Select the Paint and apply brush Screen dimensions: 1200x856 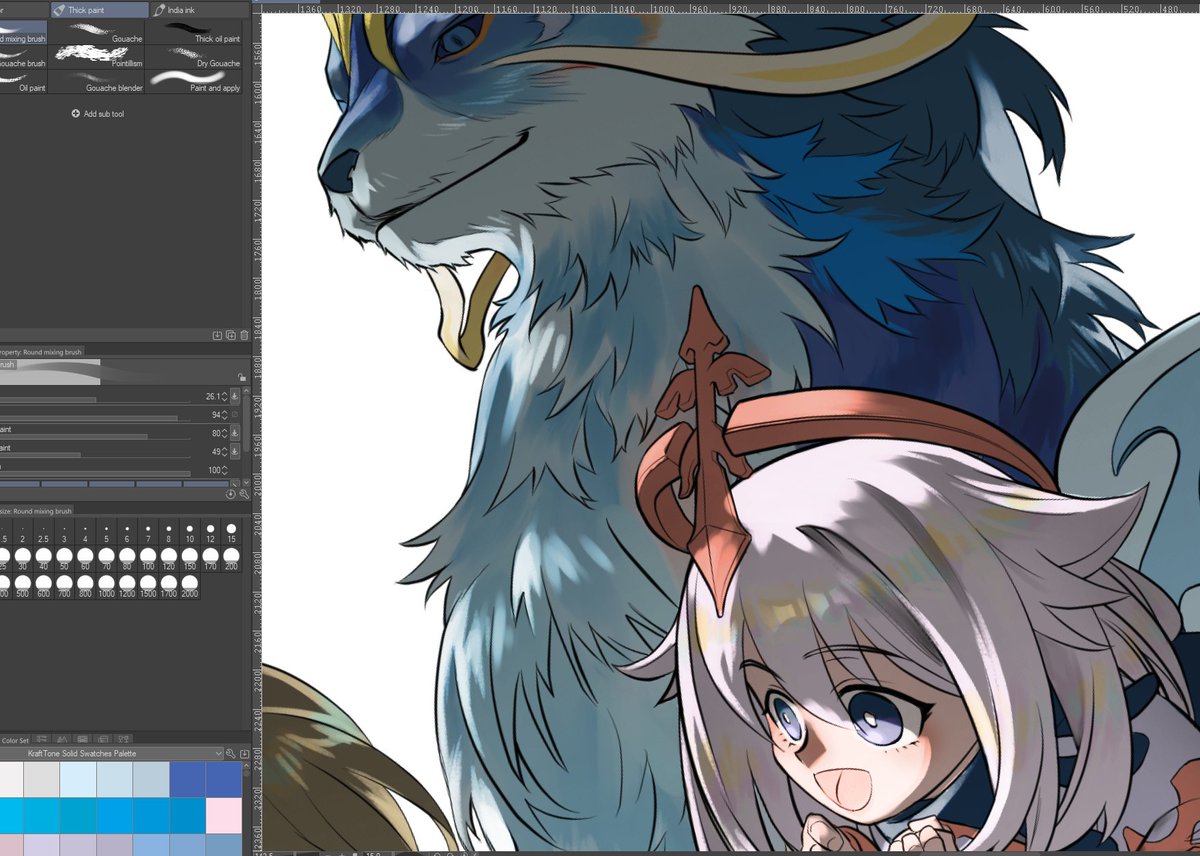tap(195, 82)
